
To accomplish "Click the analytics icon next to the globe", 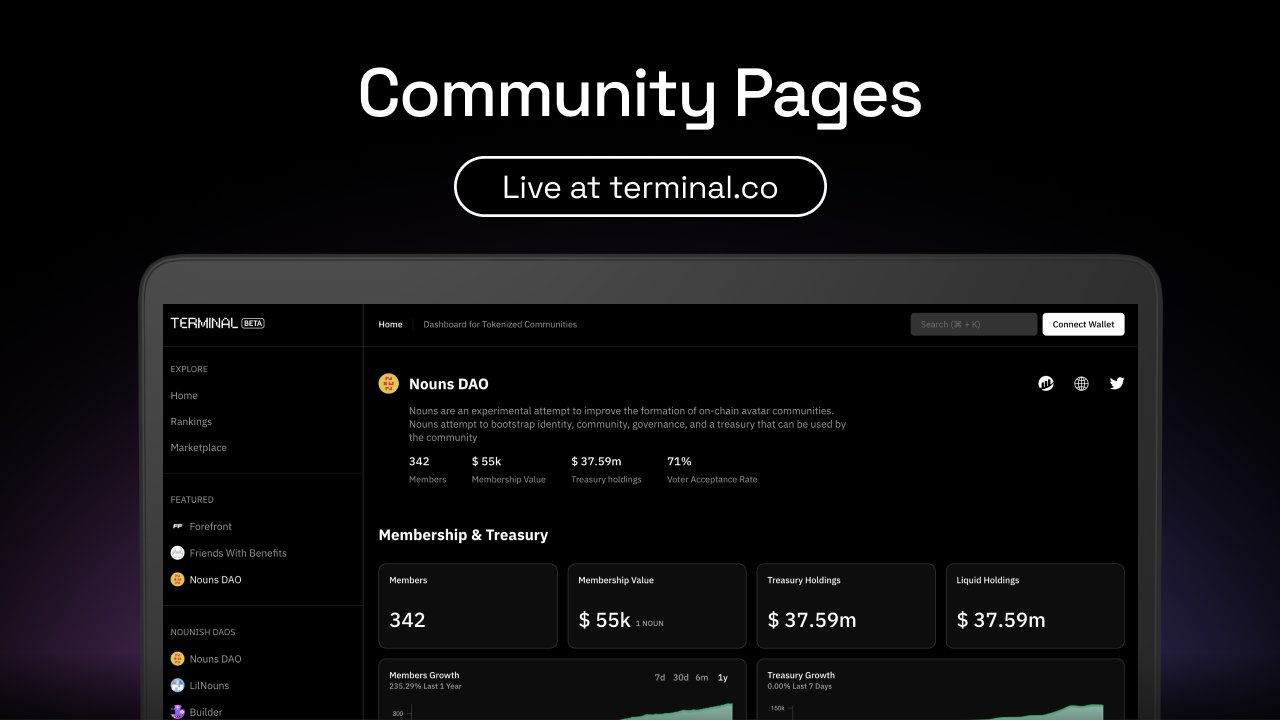I will coord(1046,383).
